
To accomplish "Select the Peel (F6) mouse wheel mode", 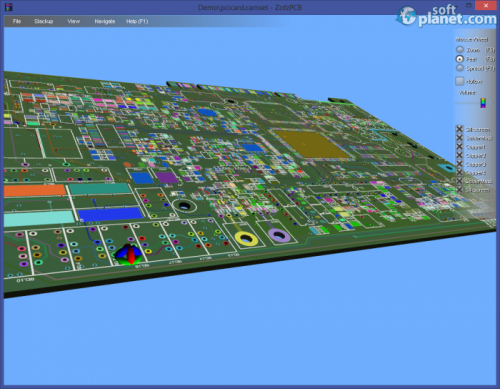I will [x=460, y=59].
